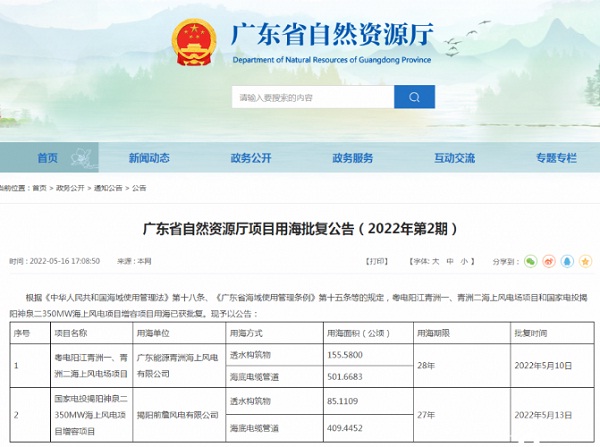Click 透水构筑物 in row 1

[250, 355]
